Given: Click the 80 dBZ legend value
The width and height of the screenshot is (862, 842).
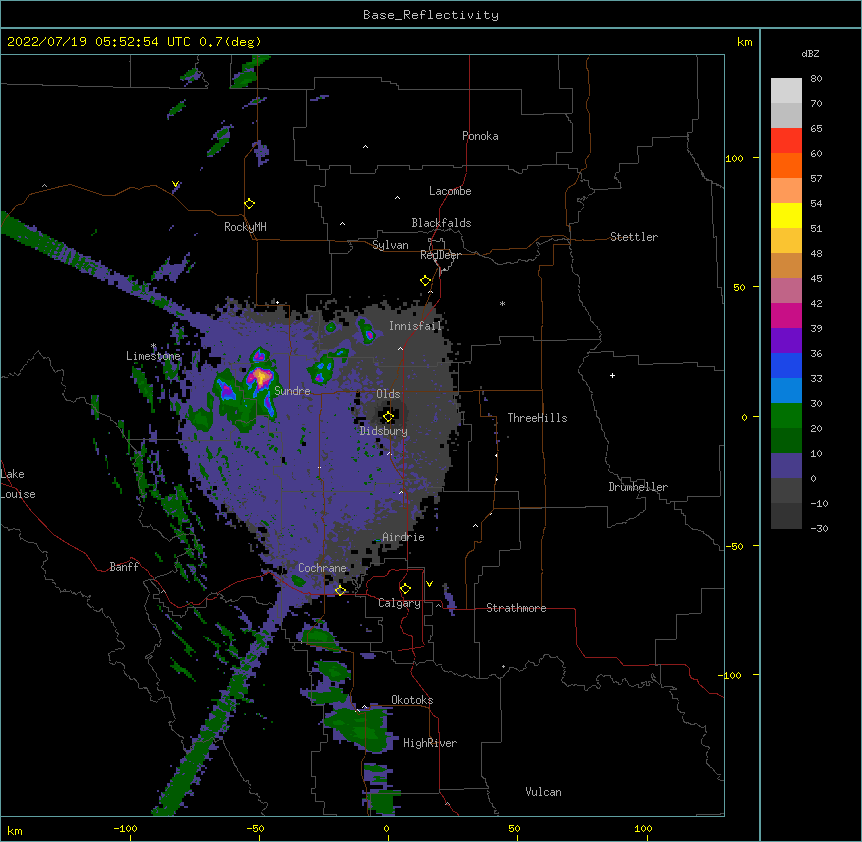Looking at the screenshot, I should 816,79.
